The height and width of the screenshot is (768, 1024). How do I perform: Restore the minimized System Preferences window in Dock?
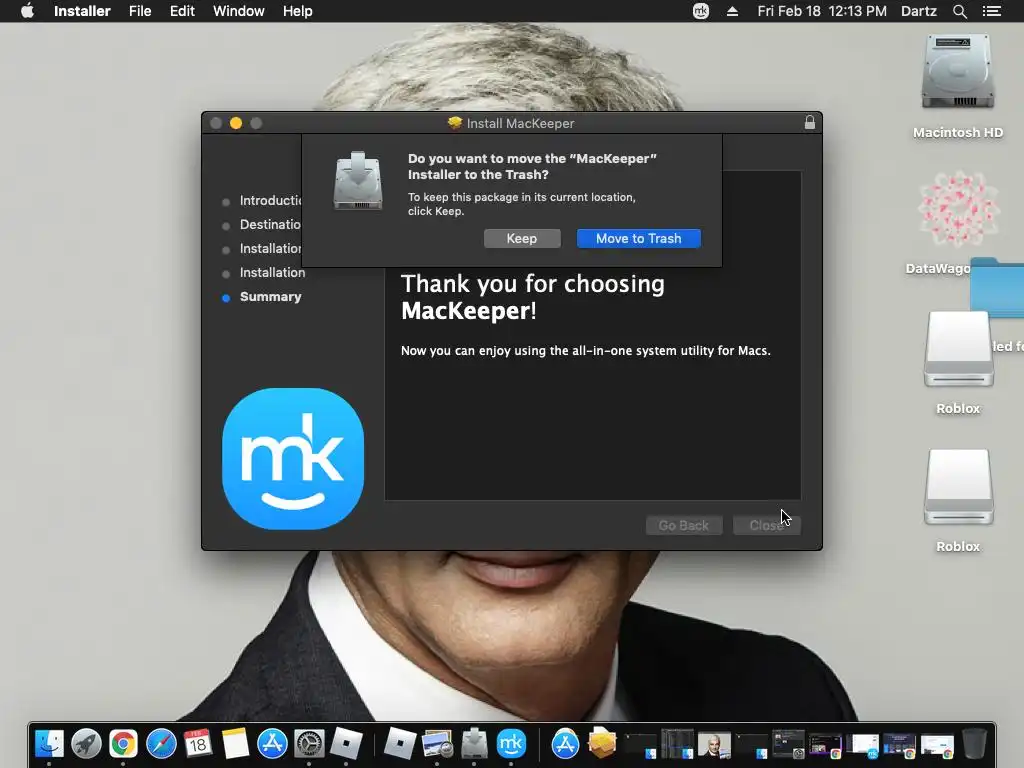click(x=788, y=744)
